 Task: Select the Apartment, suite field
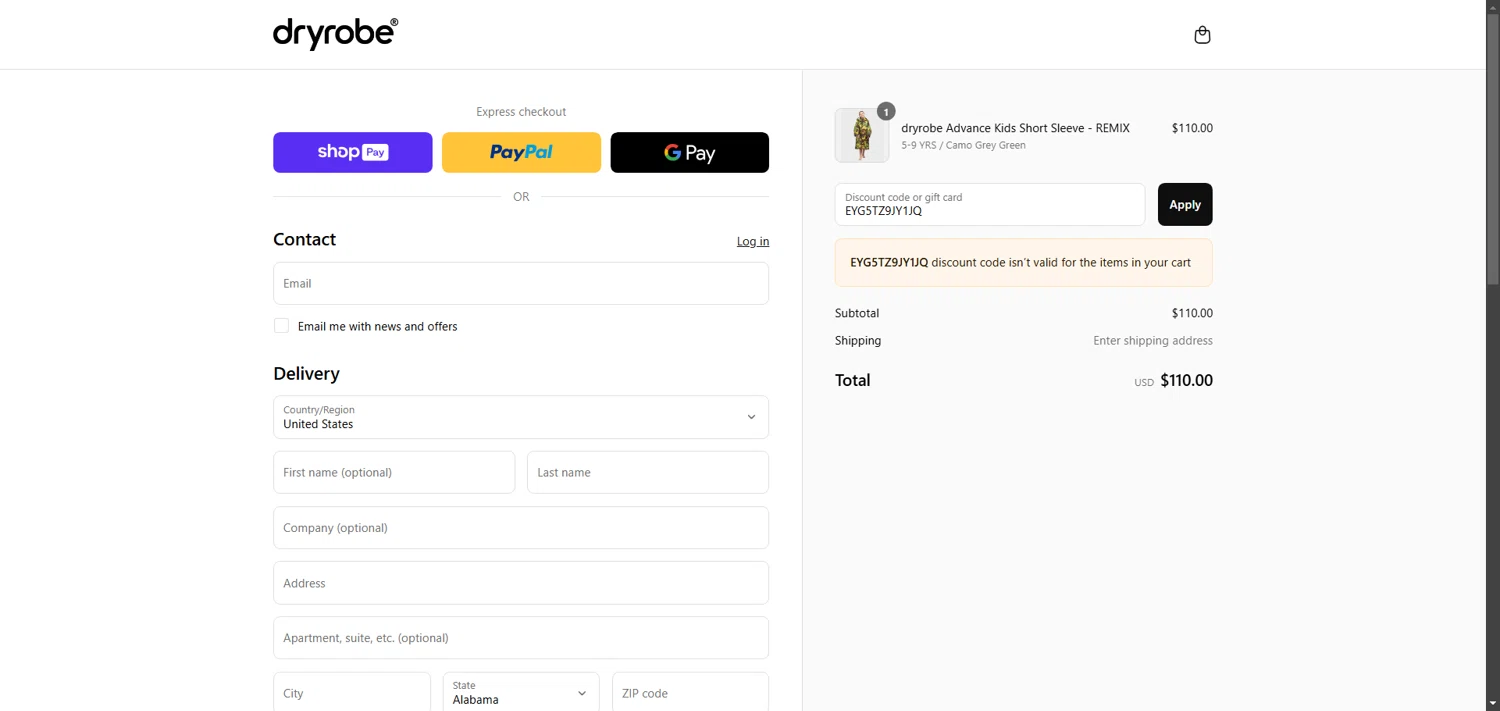tap(521, 638)
